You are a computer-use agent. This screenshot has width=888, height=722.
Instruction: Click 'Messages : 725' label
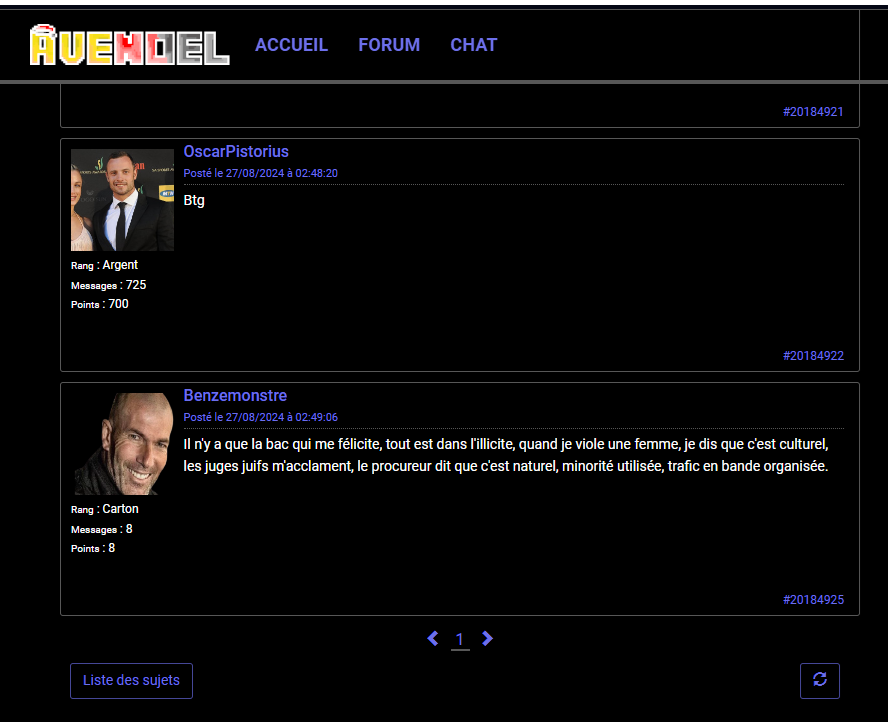pyautogui.click(x=109, y=285)
